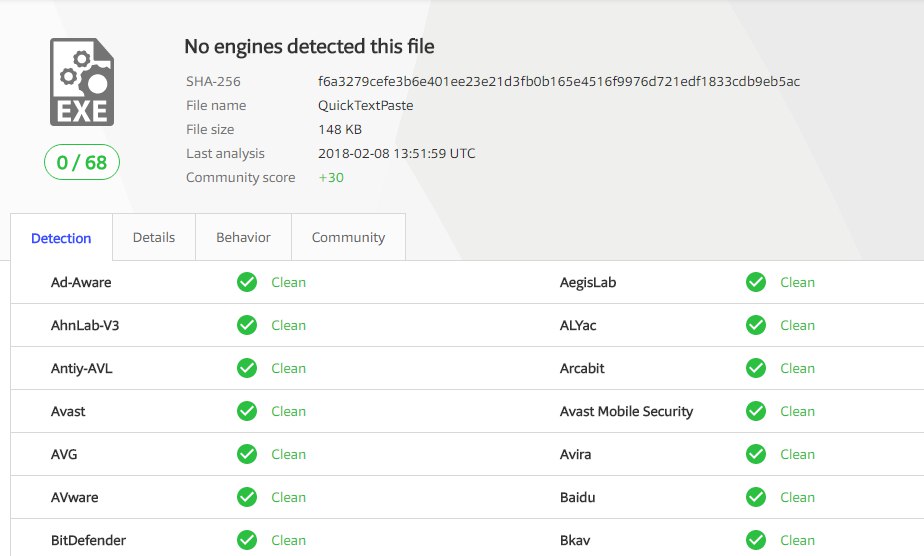This screenshot has width=924, height=556.
Task: Click the Arcabit engine name
Action: [582, 368]
